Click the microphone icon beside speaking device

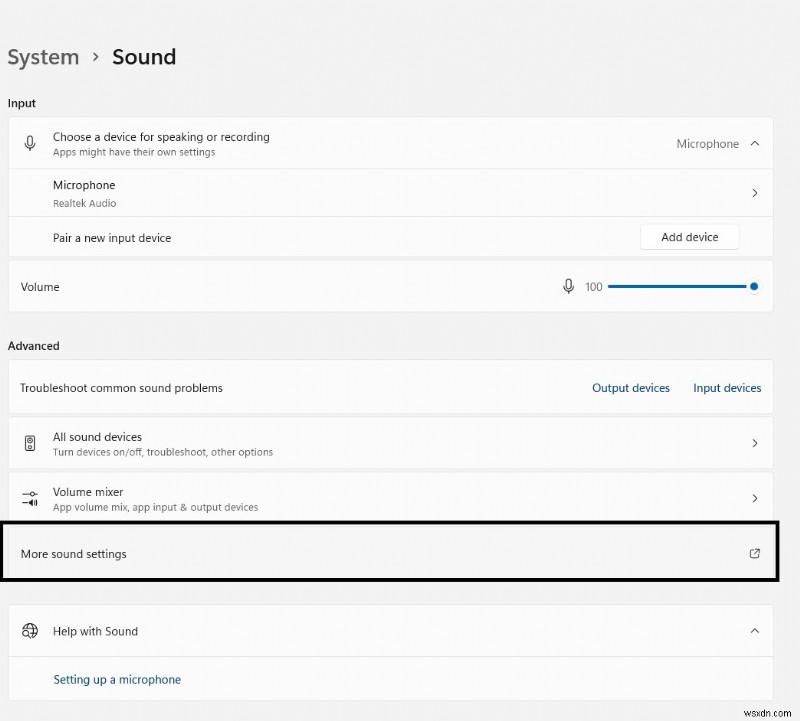(x=30, y=143)
